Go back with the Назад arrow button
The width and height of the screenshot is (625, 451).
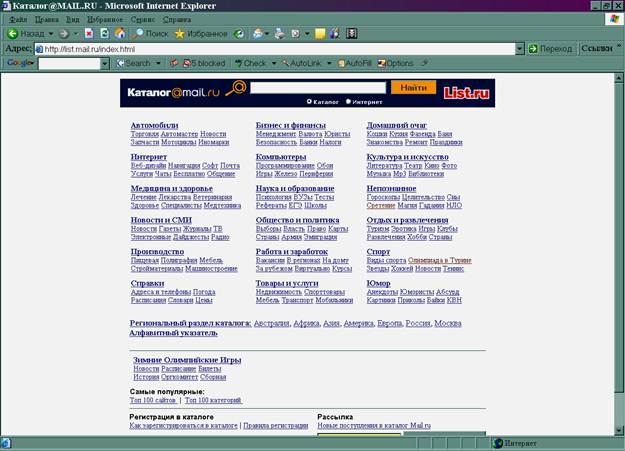pyautogui.click(x=26, y=34)
